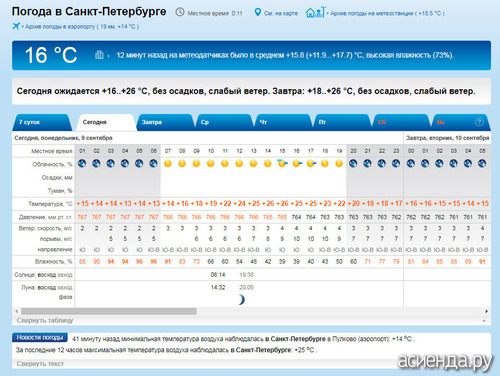Screen dimensions: 500x376
Task: Click the cloudy night icon at 01 hour
Action: [82, 163]
